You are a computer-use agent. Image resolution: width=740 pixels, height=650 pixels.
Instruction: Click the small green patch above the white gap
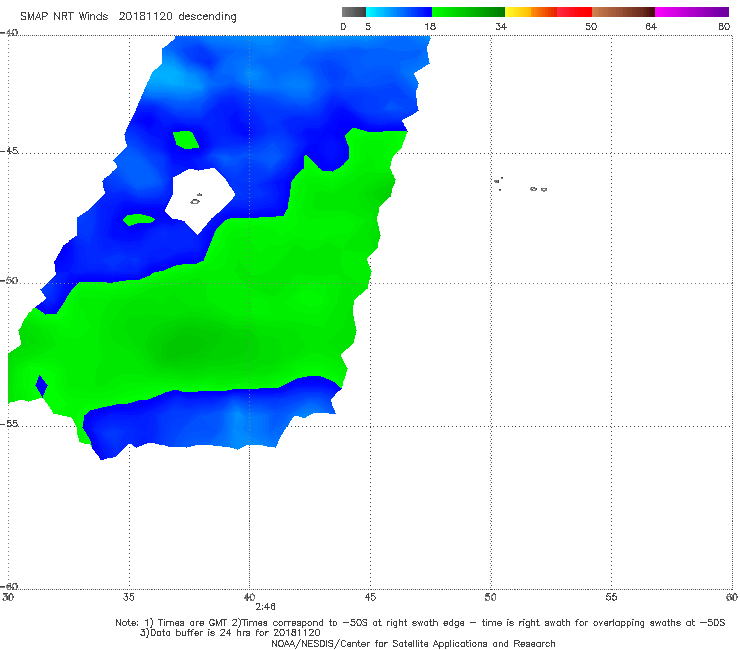[x=185, y=140]
